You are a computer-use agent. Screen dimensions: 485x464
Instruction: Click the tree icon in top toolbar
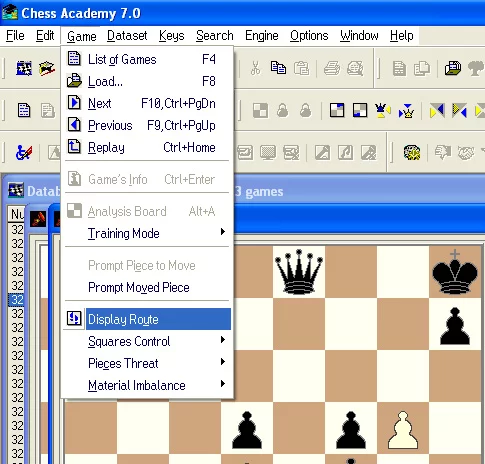(476, 68)
